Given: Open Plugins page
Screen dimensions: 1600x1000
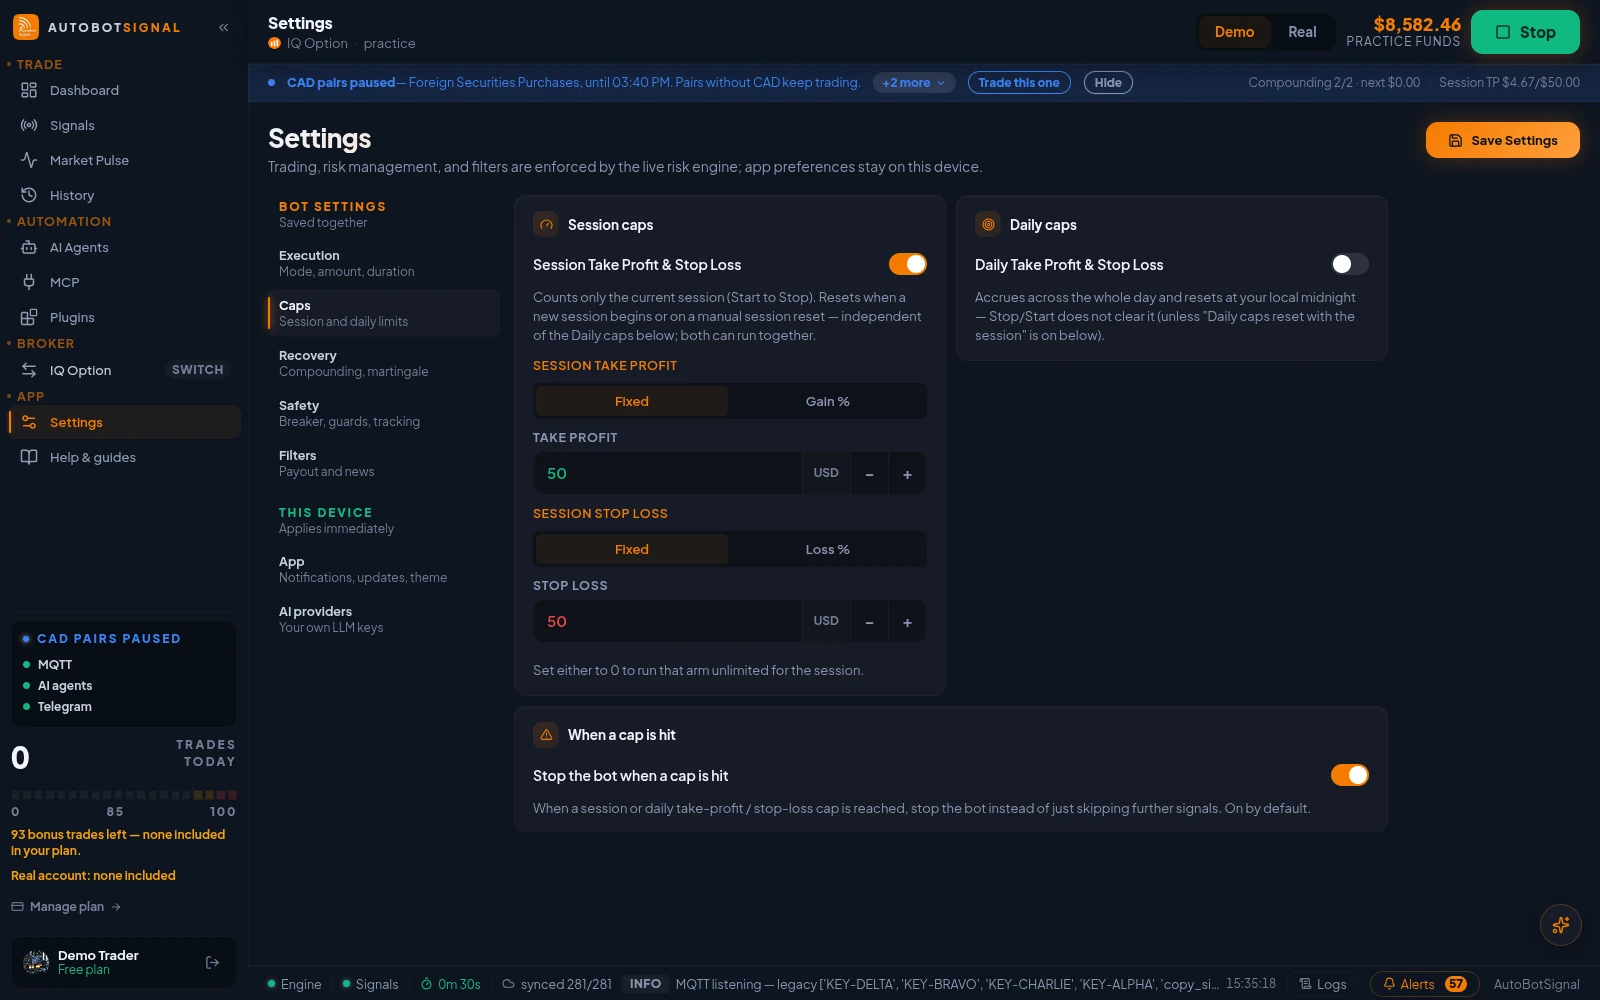Looking at the screenshot, I should coord(124,317).
